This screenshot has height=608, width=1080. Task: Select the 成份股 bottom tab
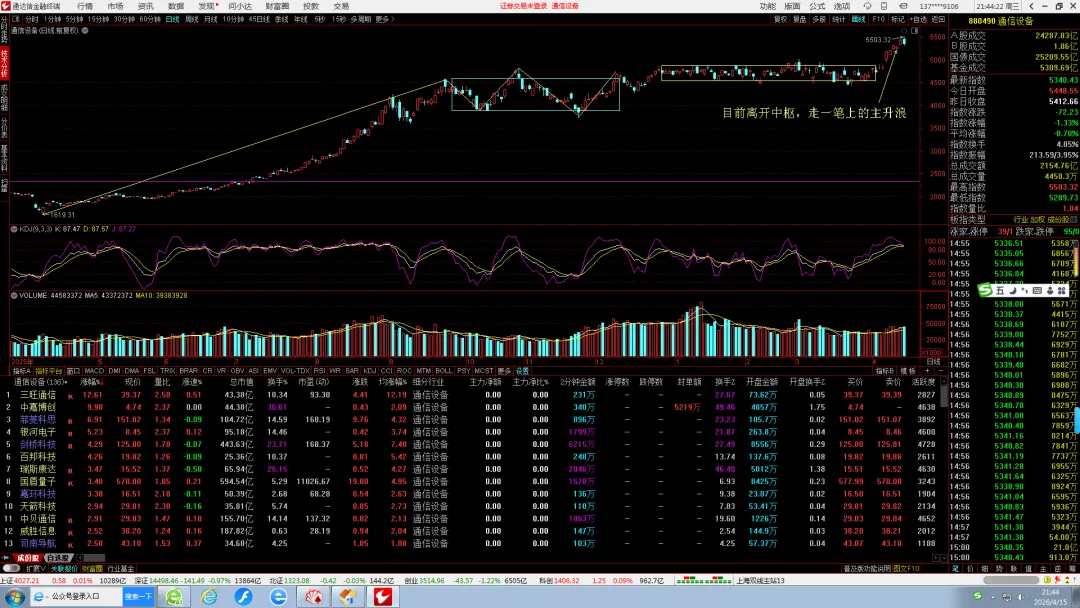(x=28, y=558)
